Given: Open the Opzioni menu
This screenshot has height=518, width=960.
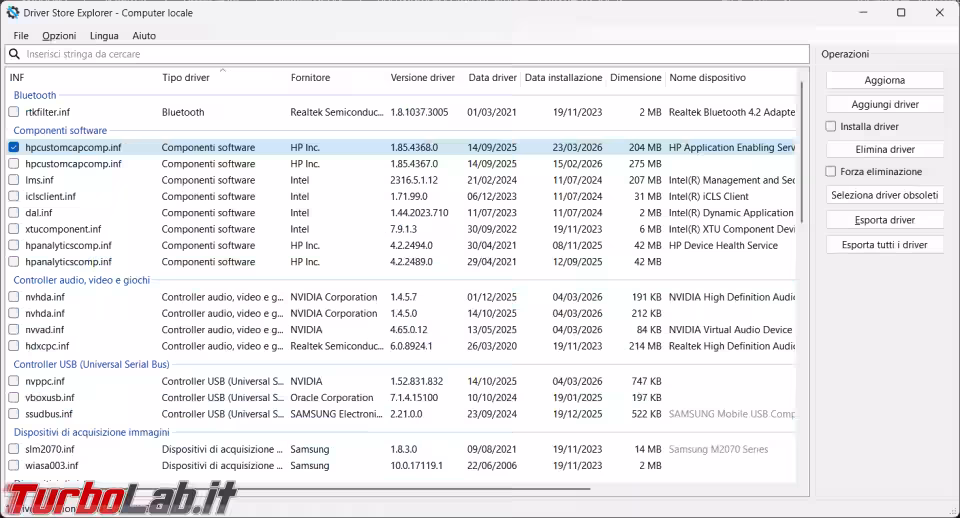Looking at the screenshot, I should 59,36.
